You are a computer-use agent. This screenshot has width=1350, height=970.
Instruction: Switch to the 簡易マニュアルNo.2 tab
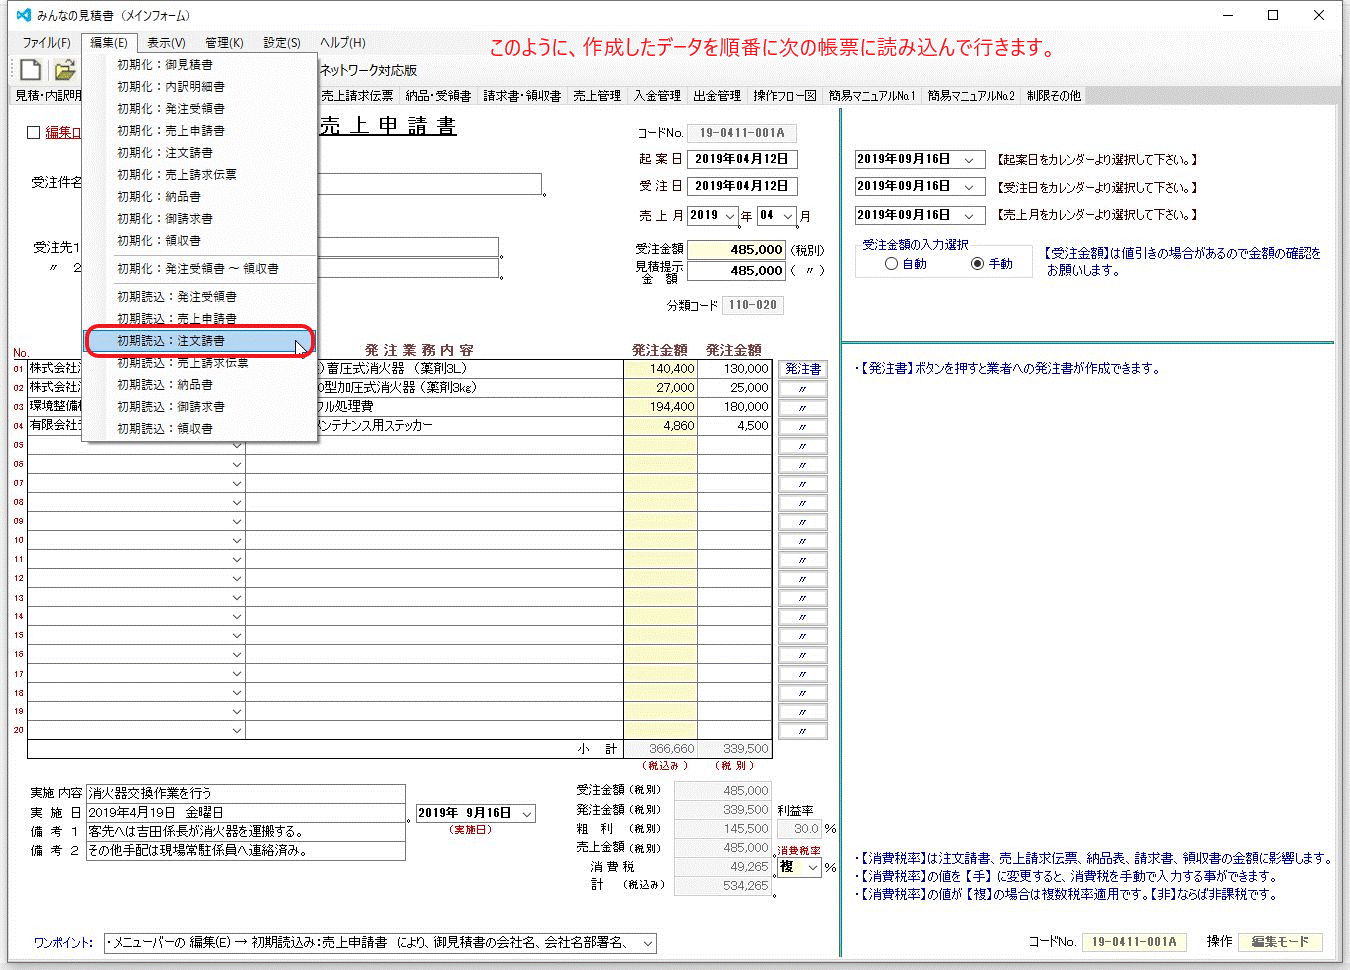(x=971, y=96)
